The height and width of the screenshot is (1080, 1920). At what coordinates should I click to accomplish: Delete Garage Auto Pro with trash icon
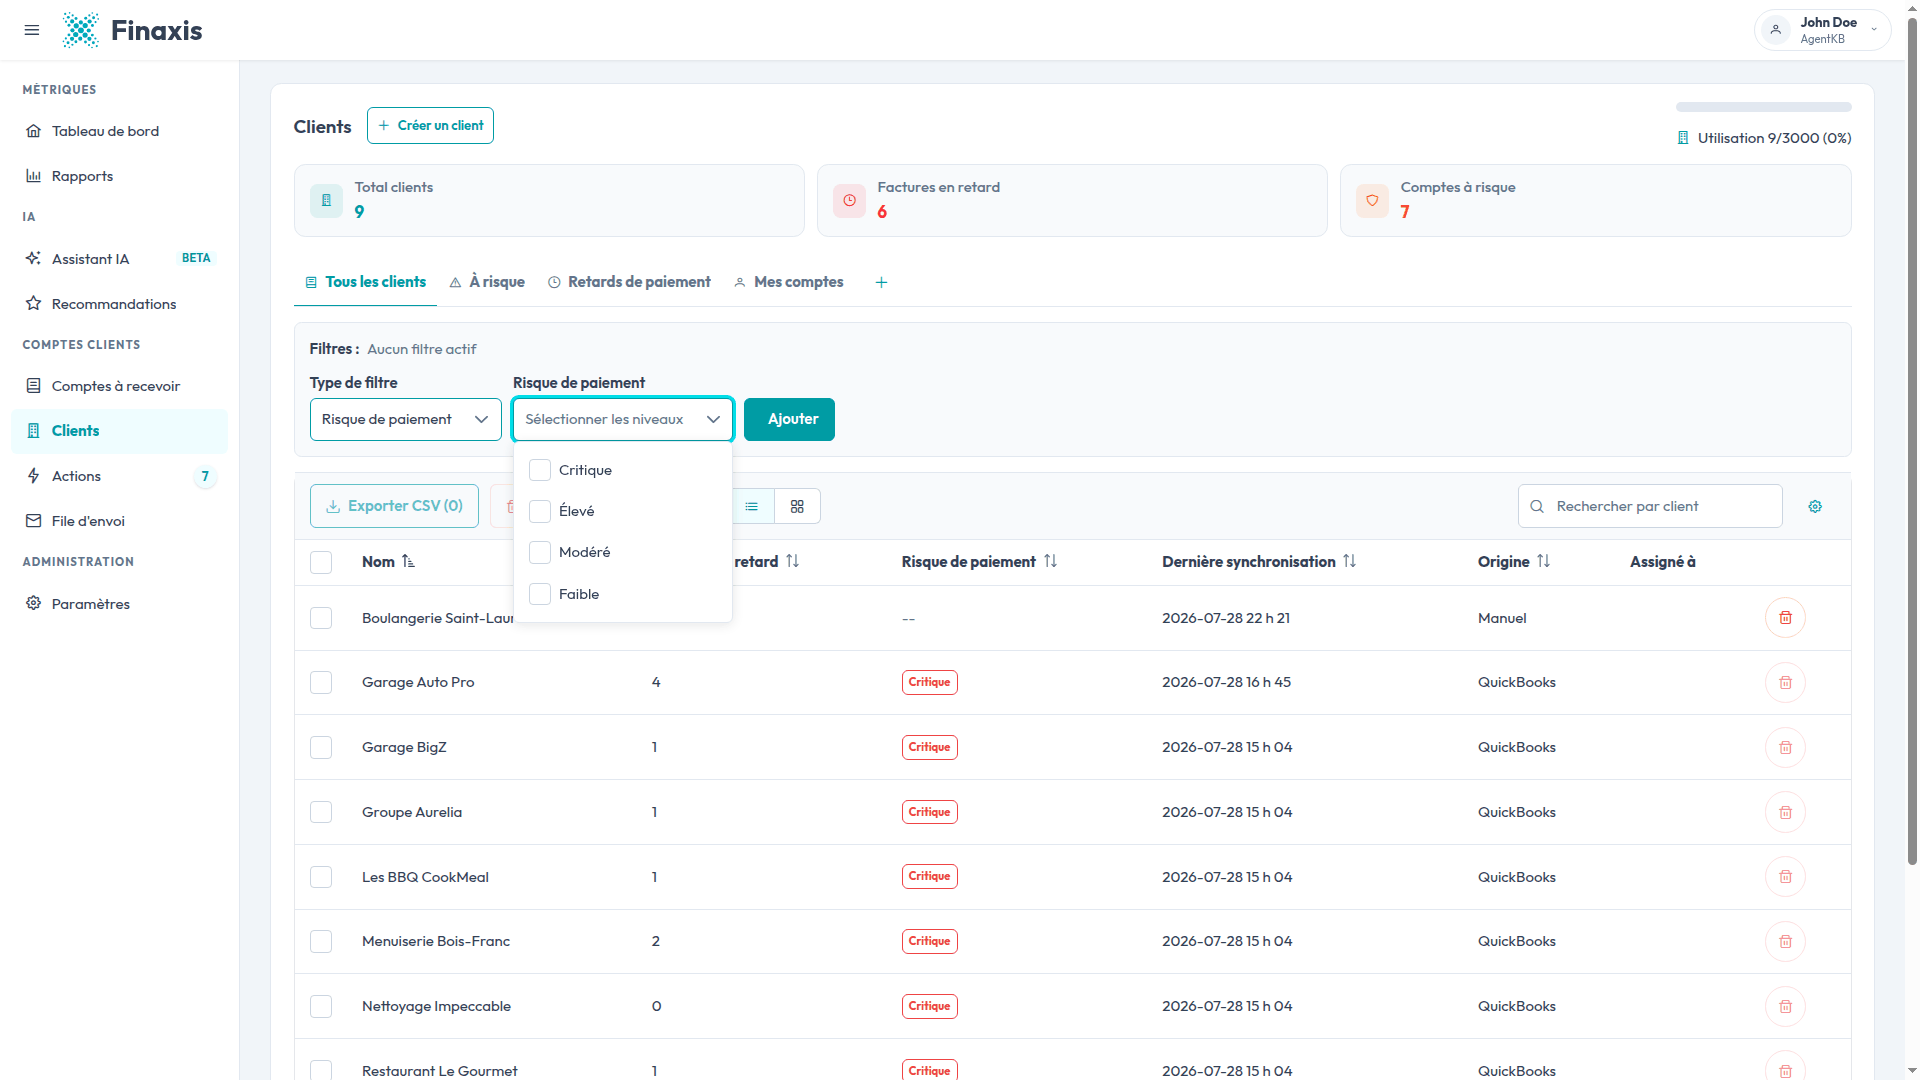pyautogui.click(x=1785, y=683)
